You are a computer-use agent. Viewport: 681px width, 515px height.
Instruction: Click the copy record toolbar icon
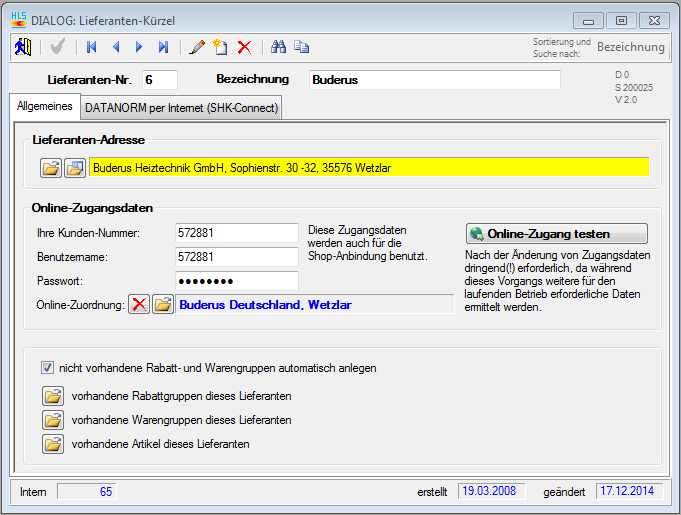(302, 46)
